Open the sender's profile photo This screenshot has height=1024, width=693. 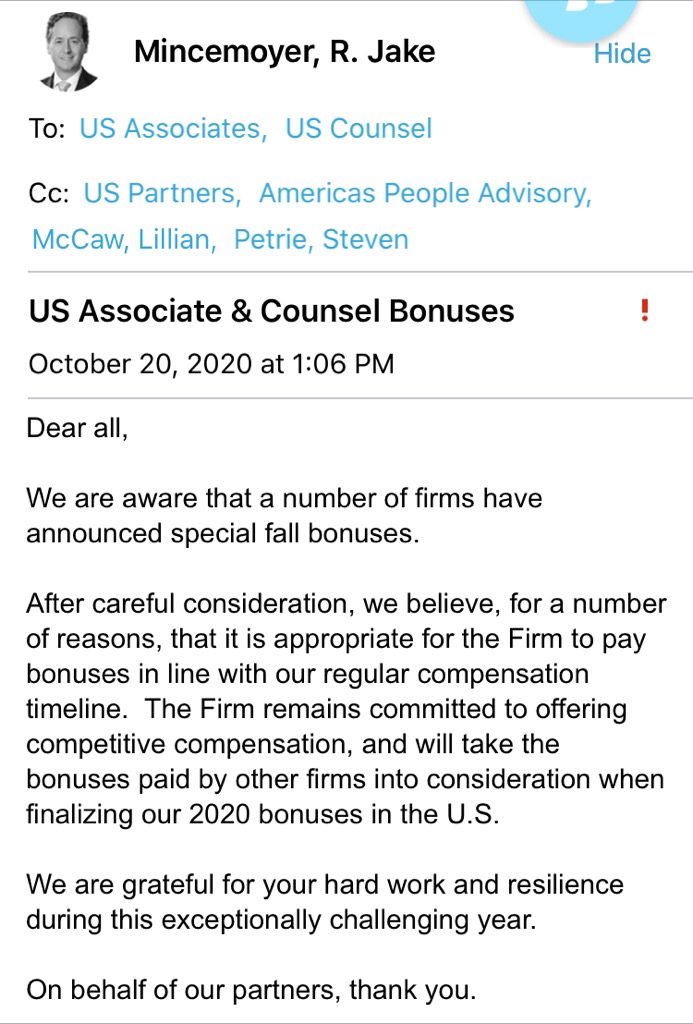tap(68, 52)
